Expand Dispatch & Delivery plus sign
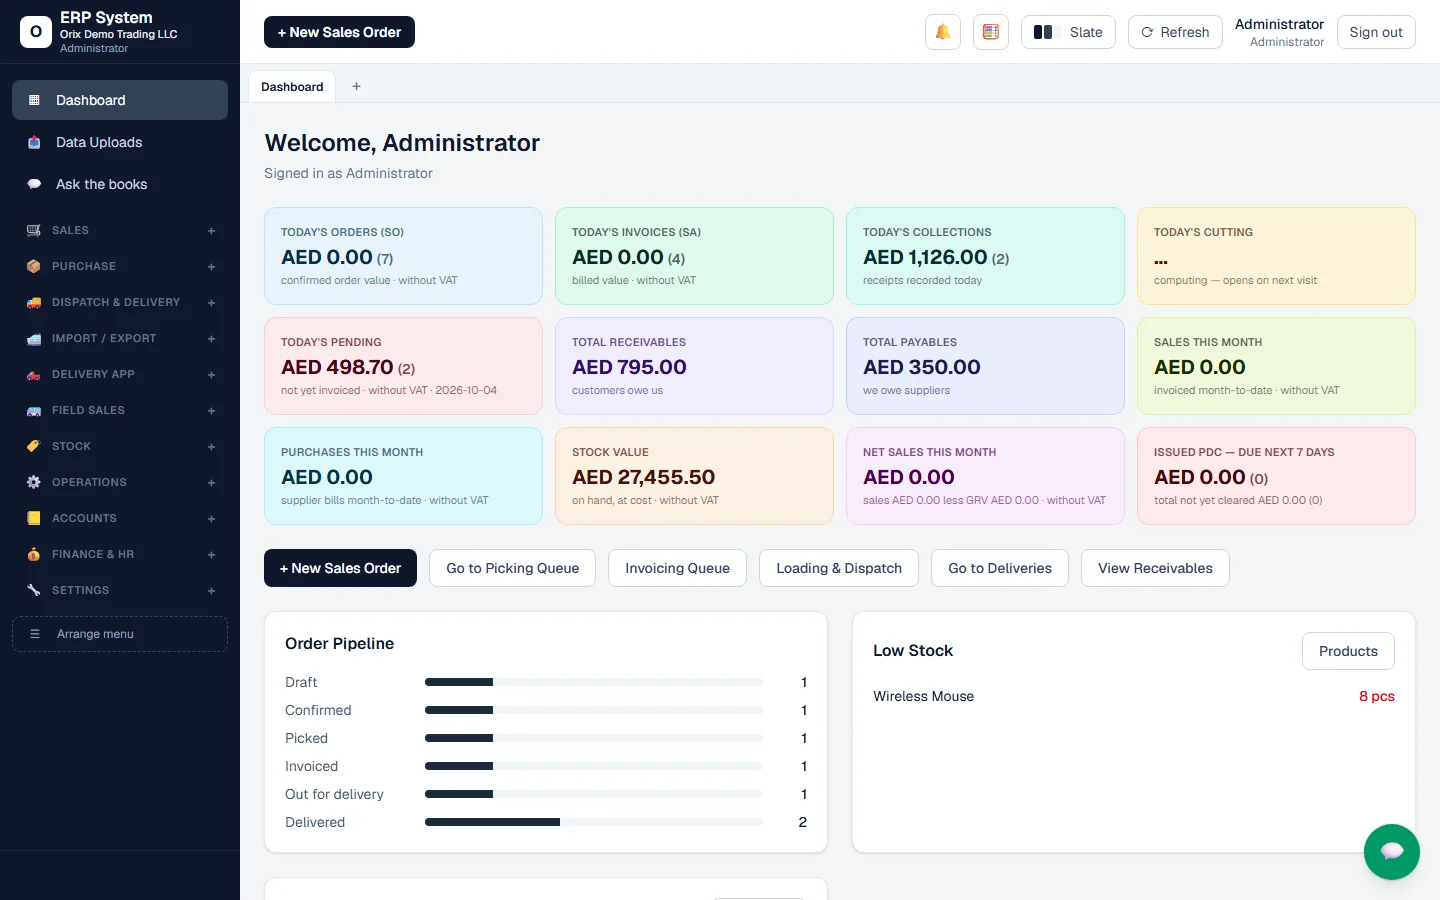1440x900 pixels. [211, 303]
